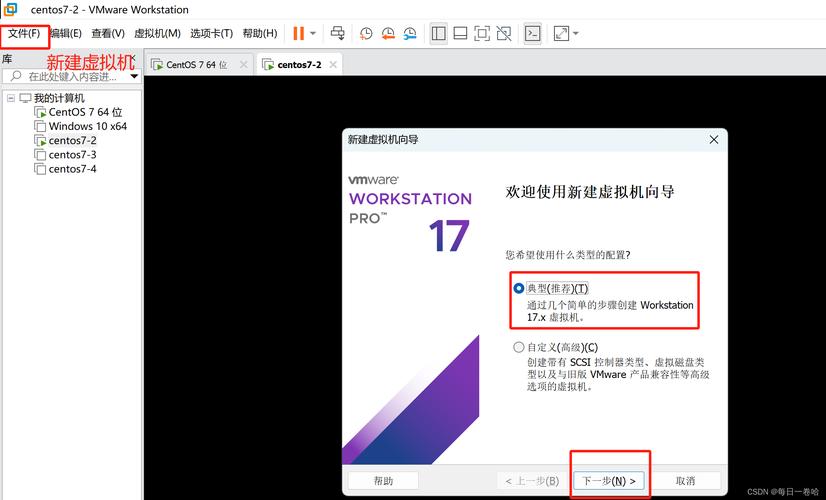
Task: Open Snapshot Manager wrench clock icon
Action: pyautogui.click(x=410, y=34)
